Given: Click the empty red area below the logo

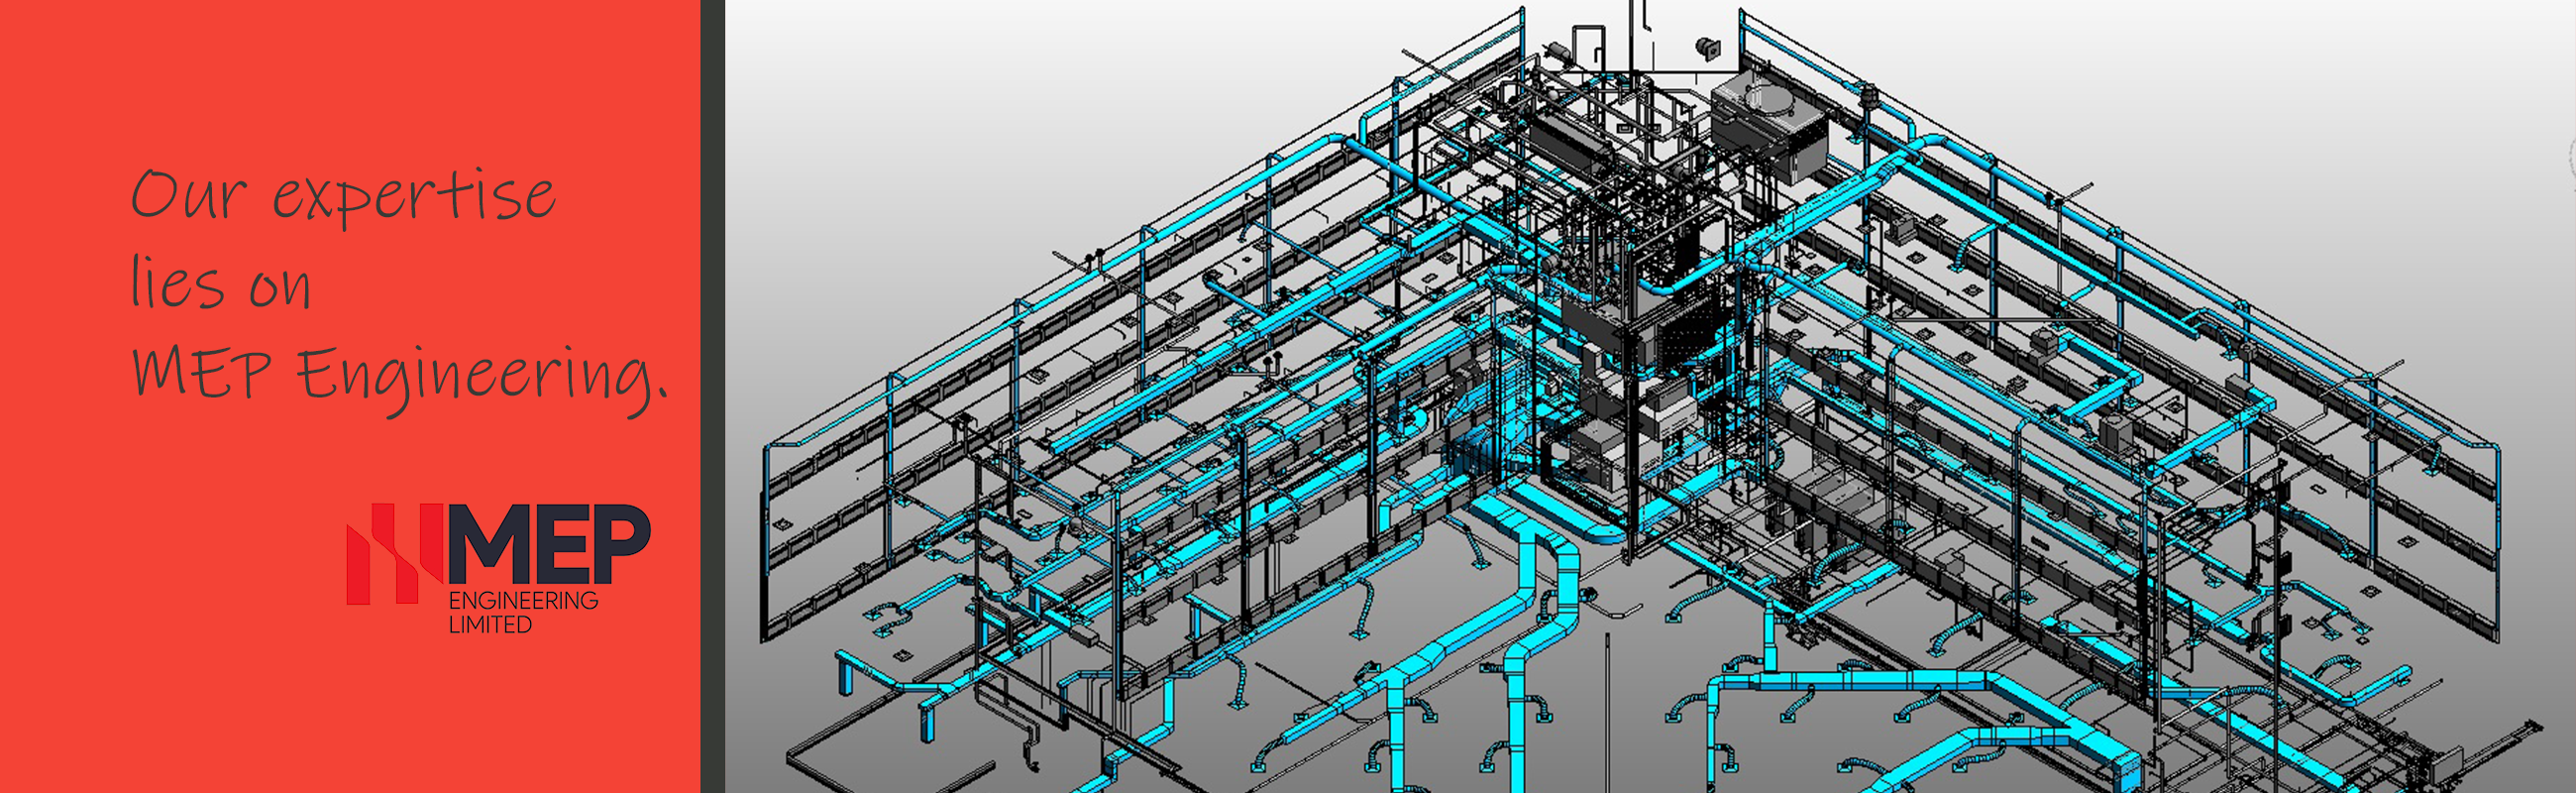Looking at the screenshot, I should coord(350,720).
